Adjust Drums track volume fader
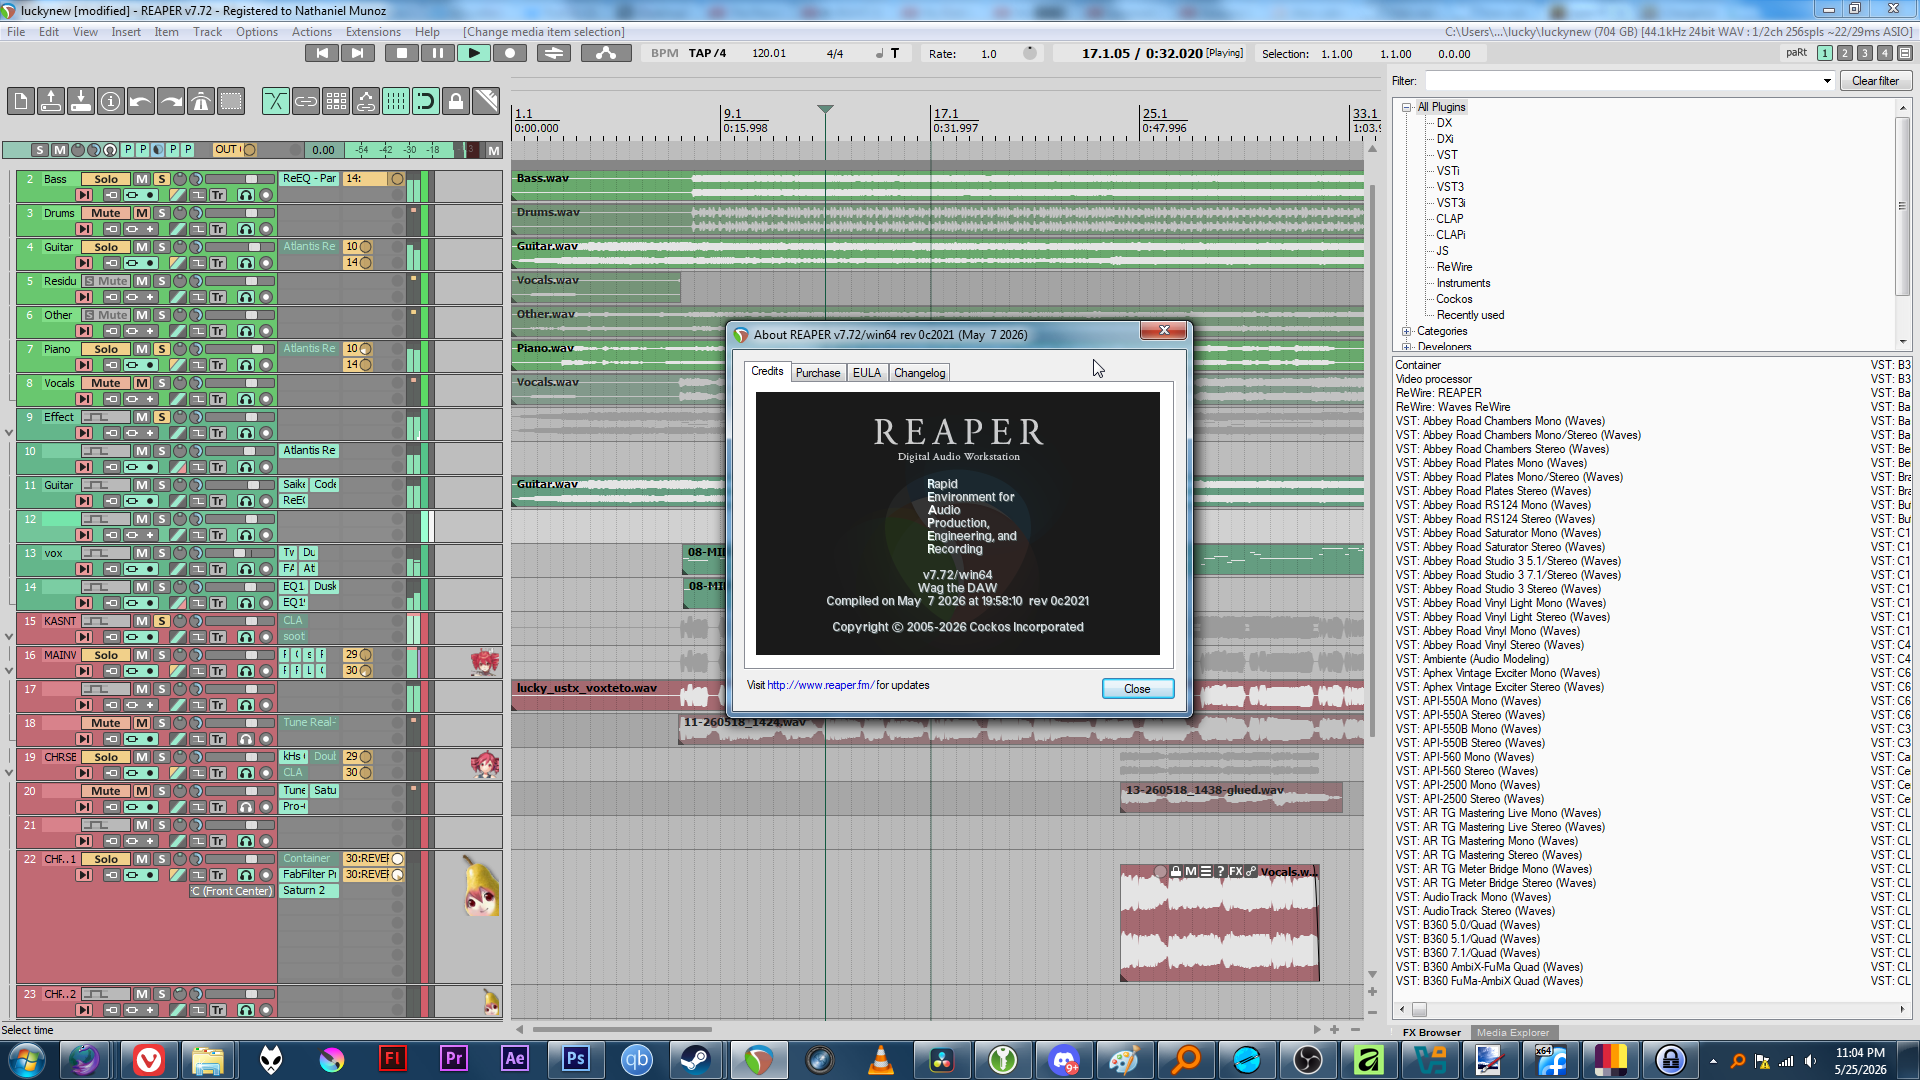Image resolution: width=1920 pixels, height=1080 pixels. pos(239,213)
